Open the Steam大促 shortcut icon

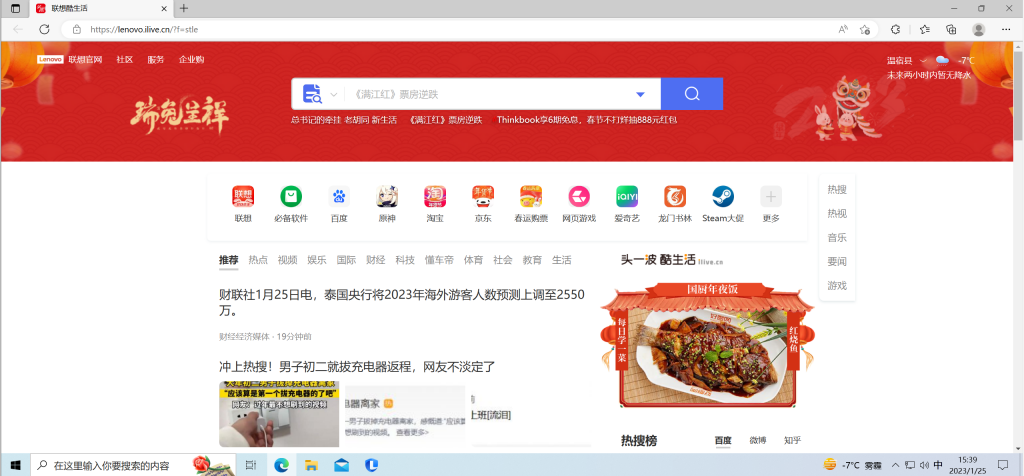[x=723, y=197]
